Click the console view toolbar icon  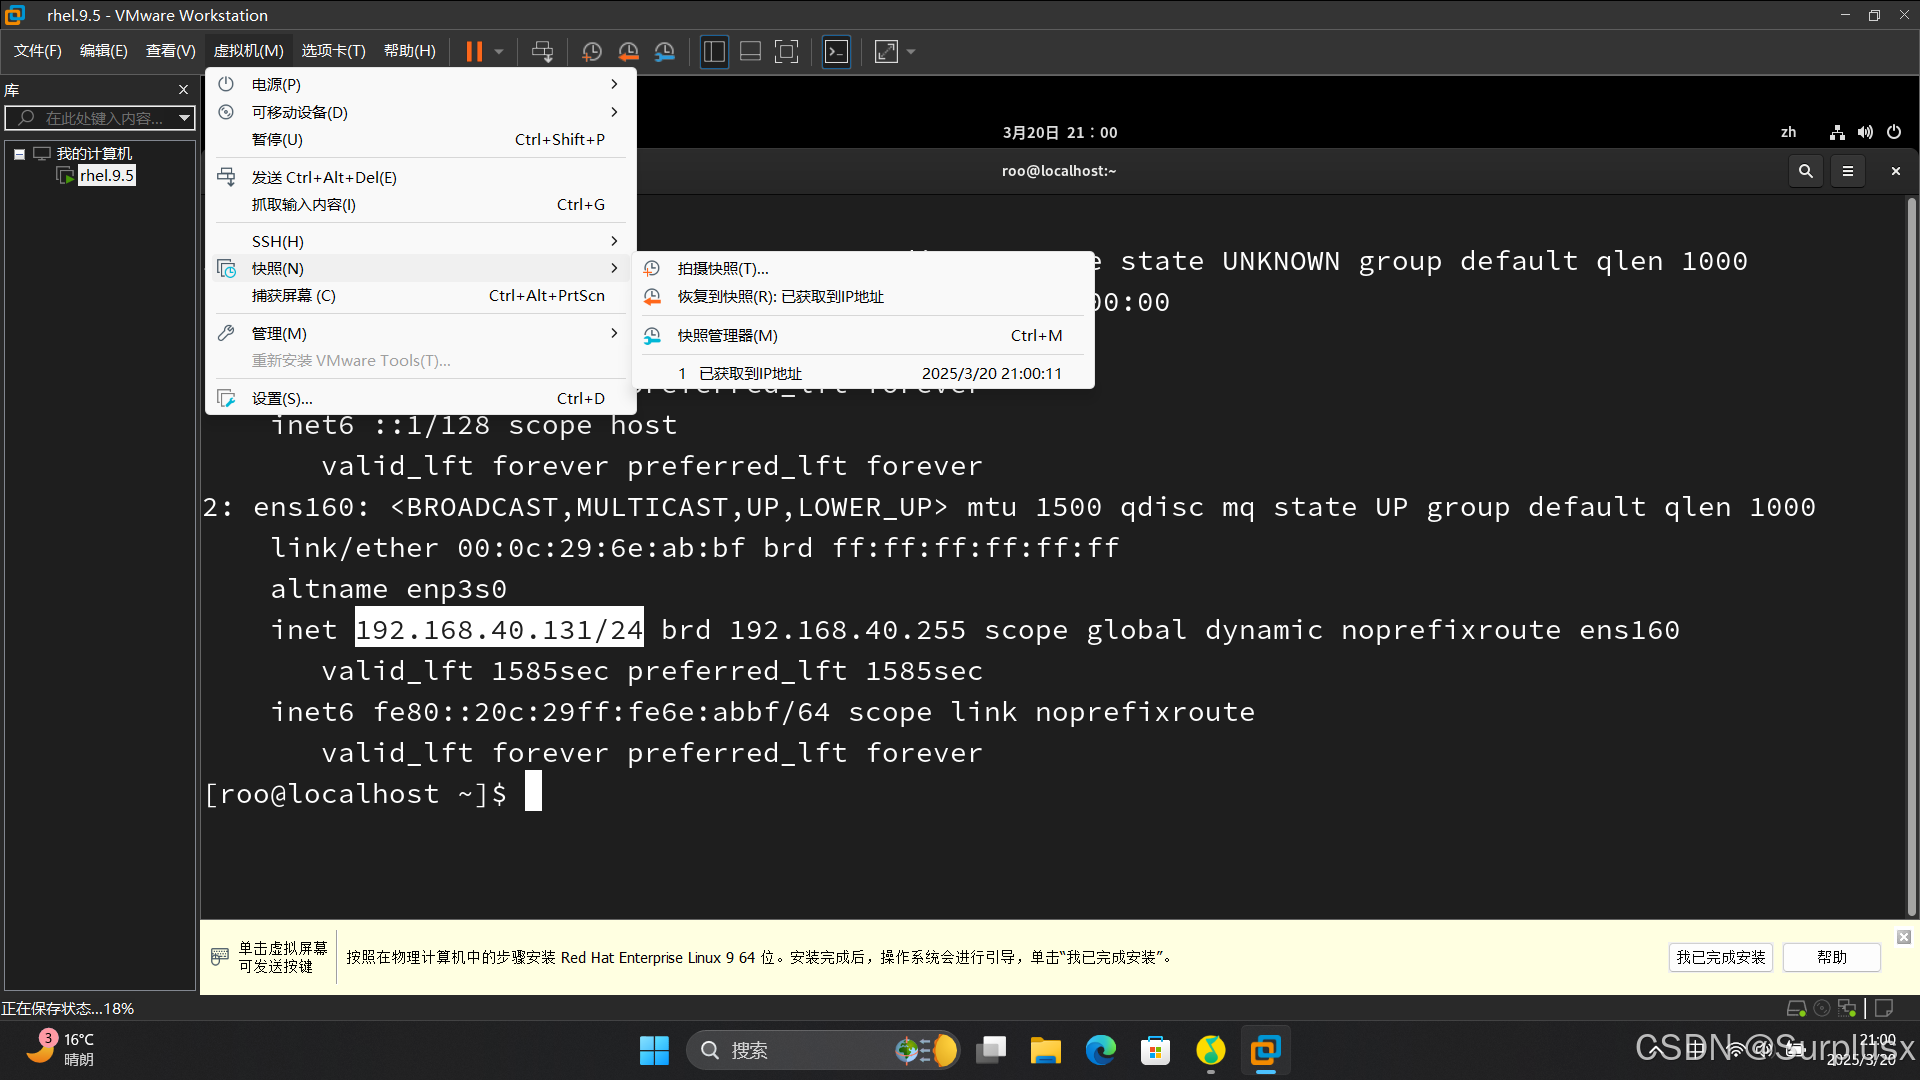pos(836,51)
